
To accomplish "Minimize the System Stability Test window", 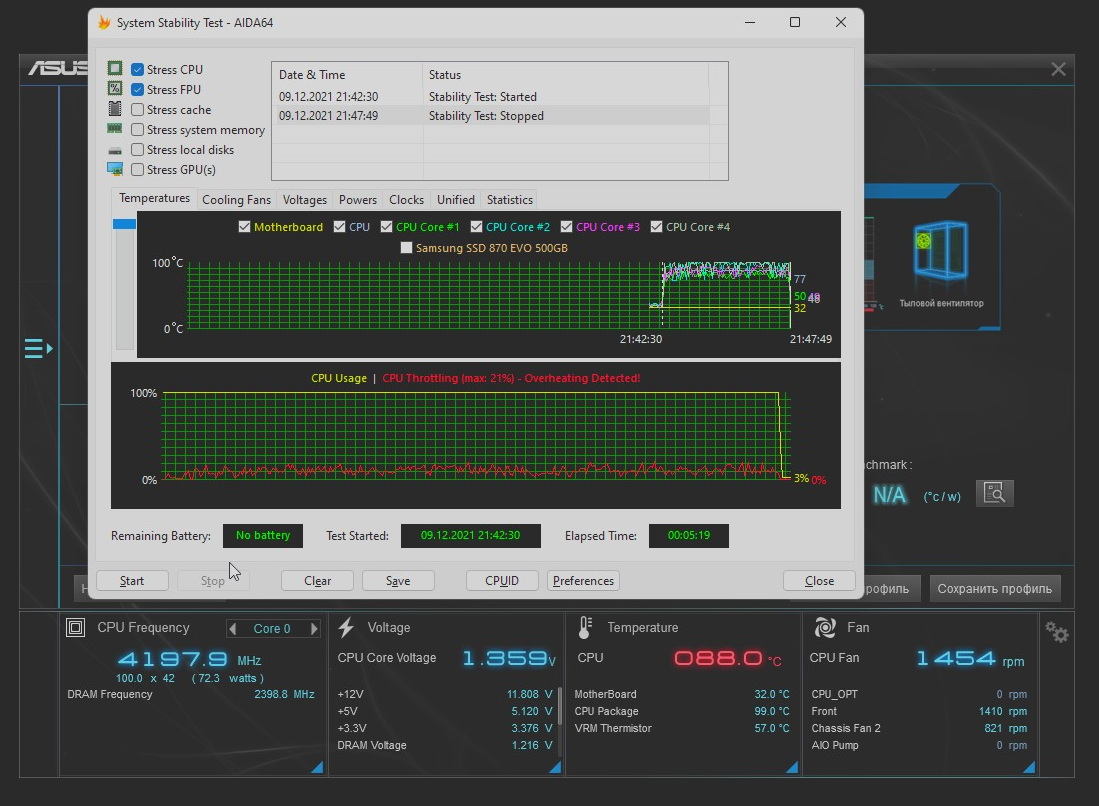I will [x=750, y=22].
